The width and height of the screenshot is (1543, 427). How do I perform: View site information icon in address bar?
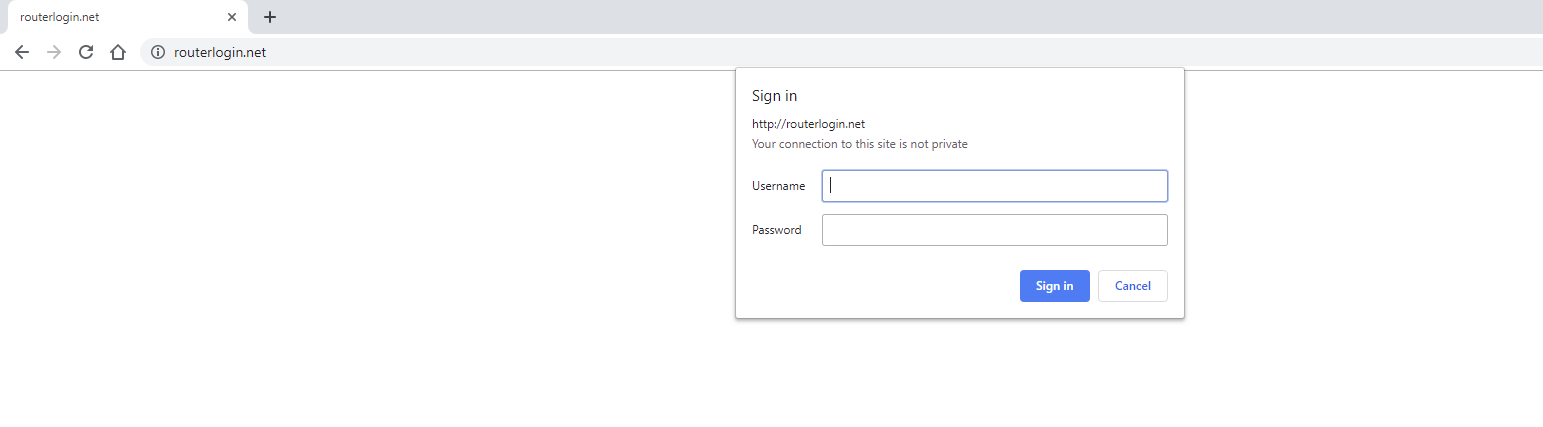157,52
